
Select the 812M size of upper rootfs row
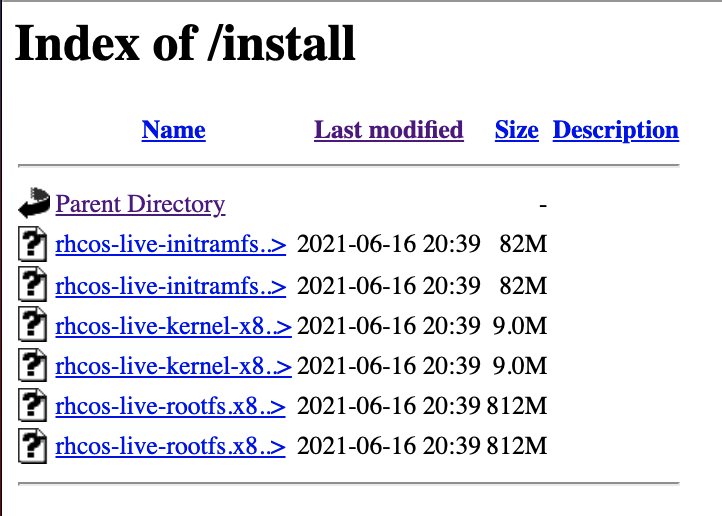[x=517, y=406]
